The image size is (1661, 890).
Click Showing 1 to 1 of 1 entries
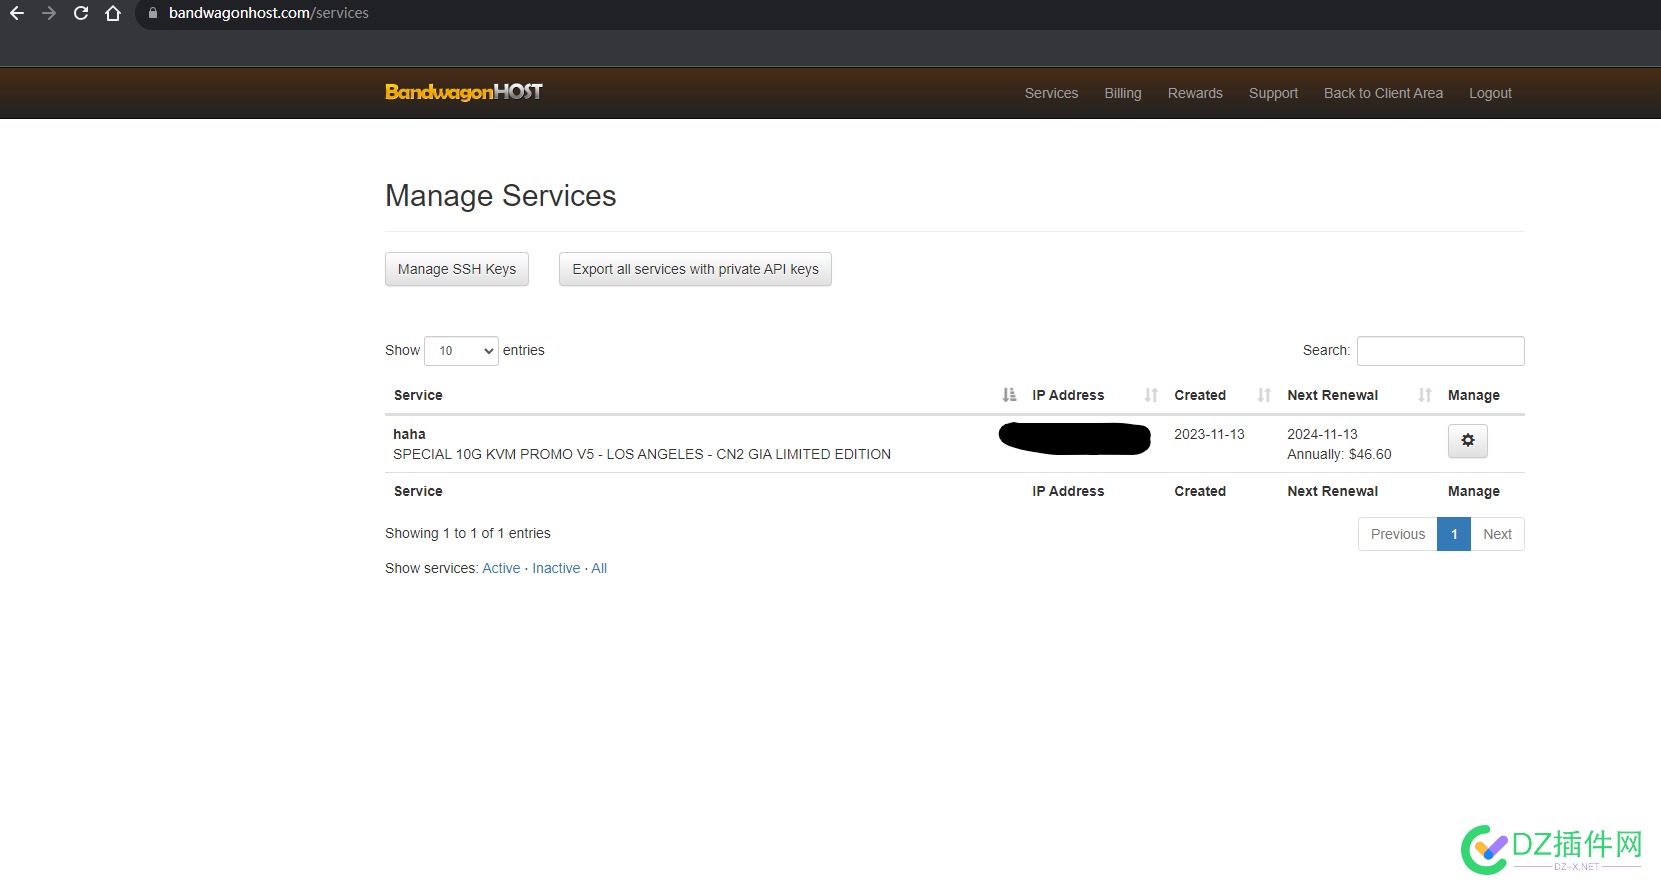[468, 533]
